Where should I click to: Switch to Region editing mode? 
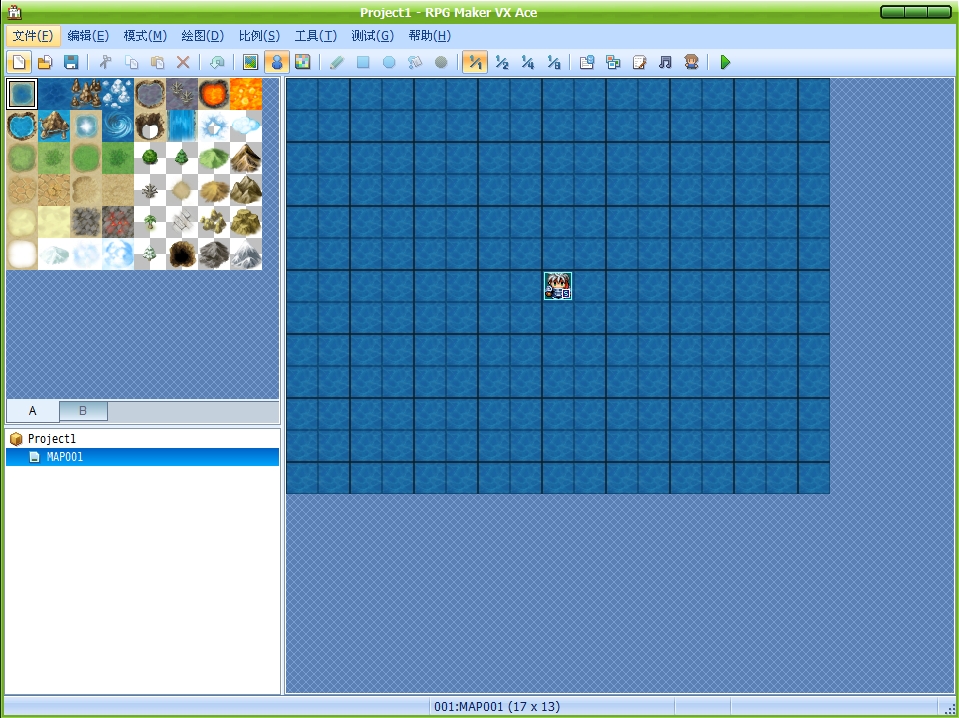click(x=303, y=62)
